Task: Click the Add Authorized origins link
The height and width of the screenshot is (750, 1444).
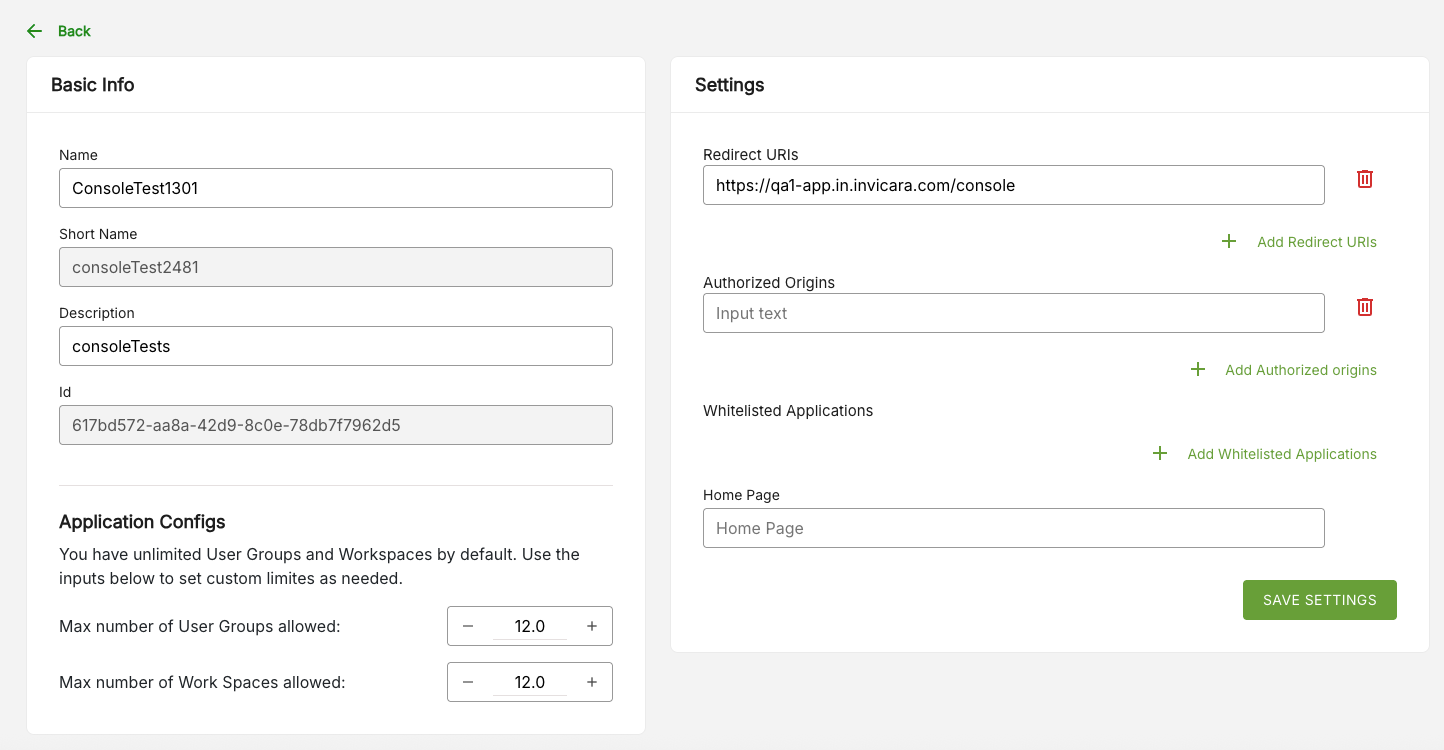Action: click(x=1300, y=370)
